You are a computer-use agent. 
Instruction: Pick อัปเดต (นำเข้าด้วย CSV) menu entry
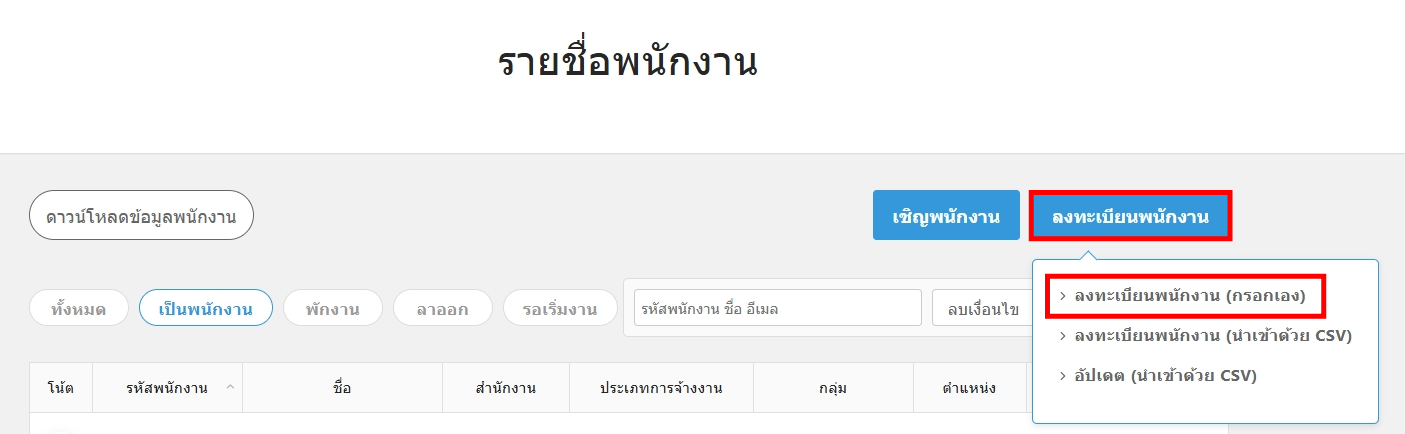click(x=1165, y=376)
